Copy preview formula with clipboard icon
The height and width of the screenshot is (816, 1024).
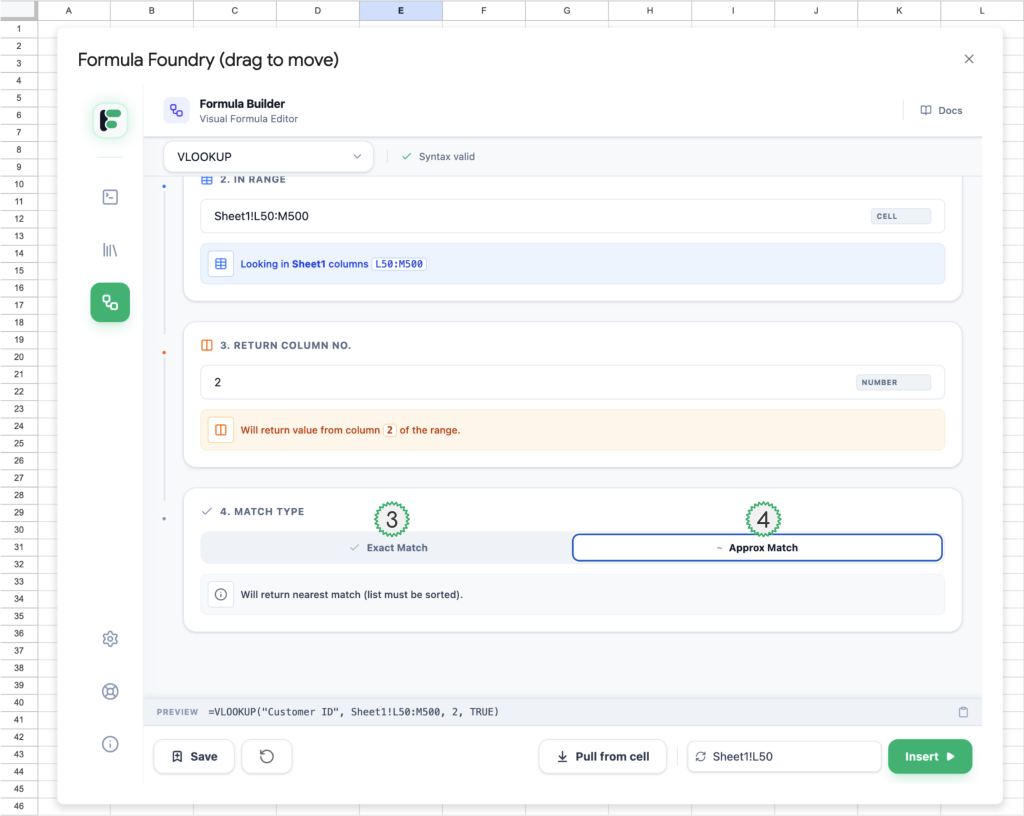tap(963, 712)
